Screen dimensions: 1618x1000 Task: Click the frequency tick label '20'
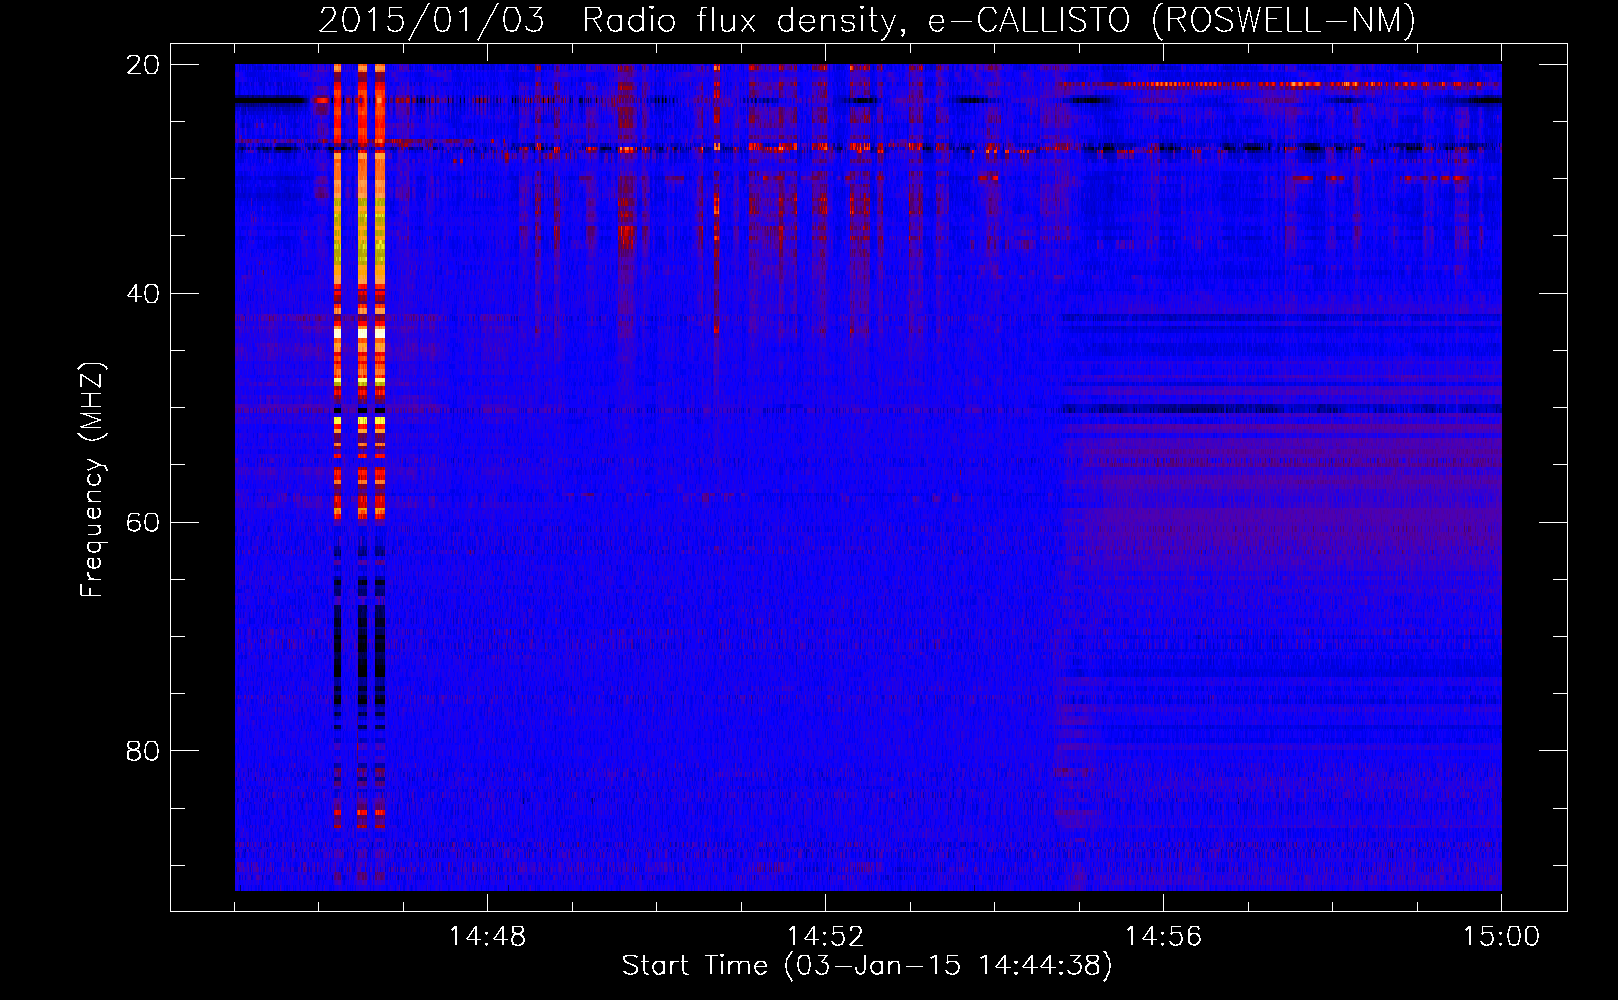[143, 65]
